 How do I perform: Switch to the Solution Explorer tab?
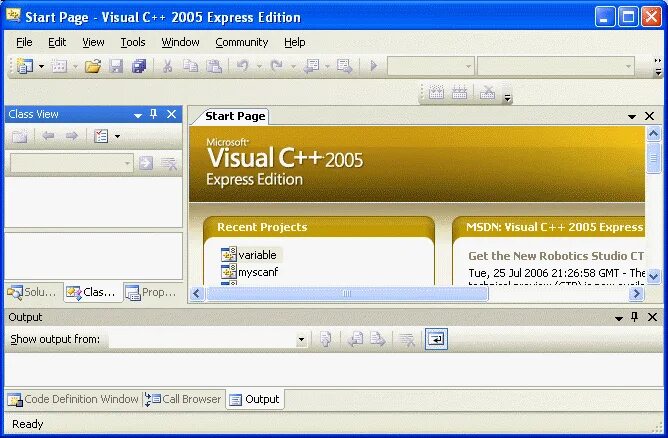point(33,293)
